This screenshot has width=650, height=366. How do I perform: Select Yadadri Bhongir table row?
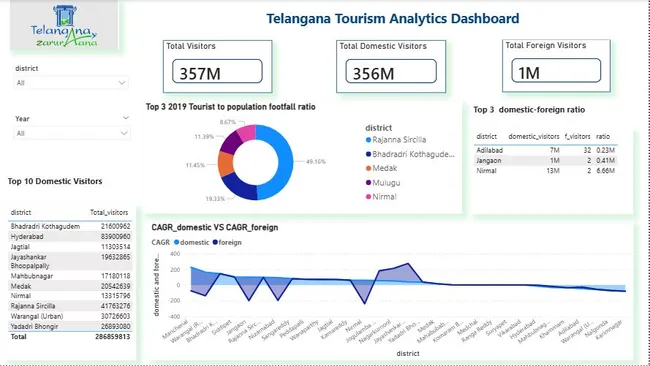[x=70, y=326]
